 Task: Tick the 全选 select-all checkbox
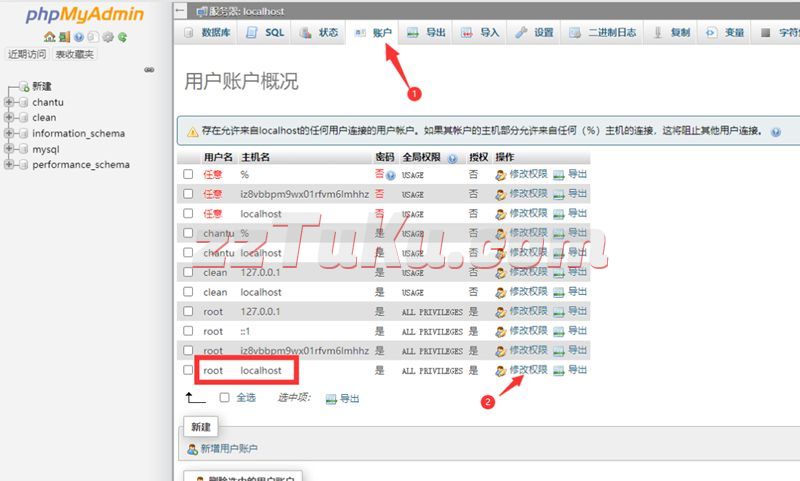click(x=224, y=397)
